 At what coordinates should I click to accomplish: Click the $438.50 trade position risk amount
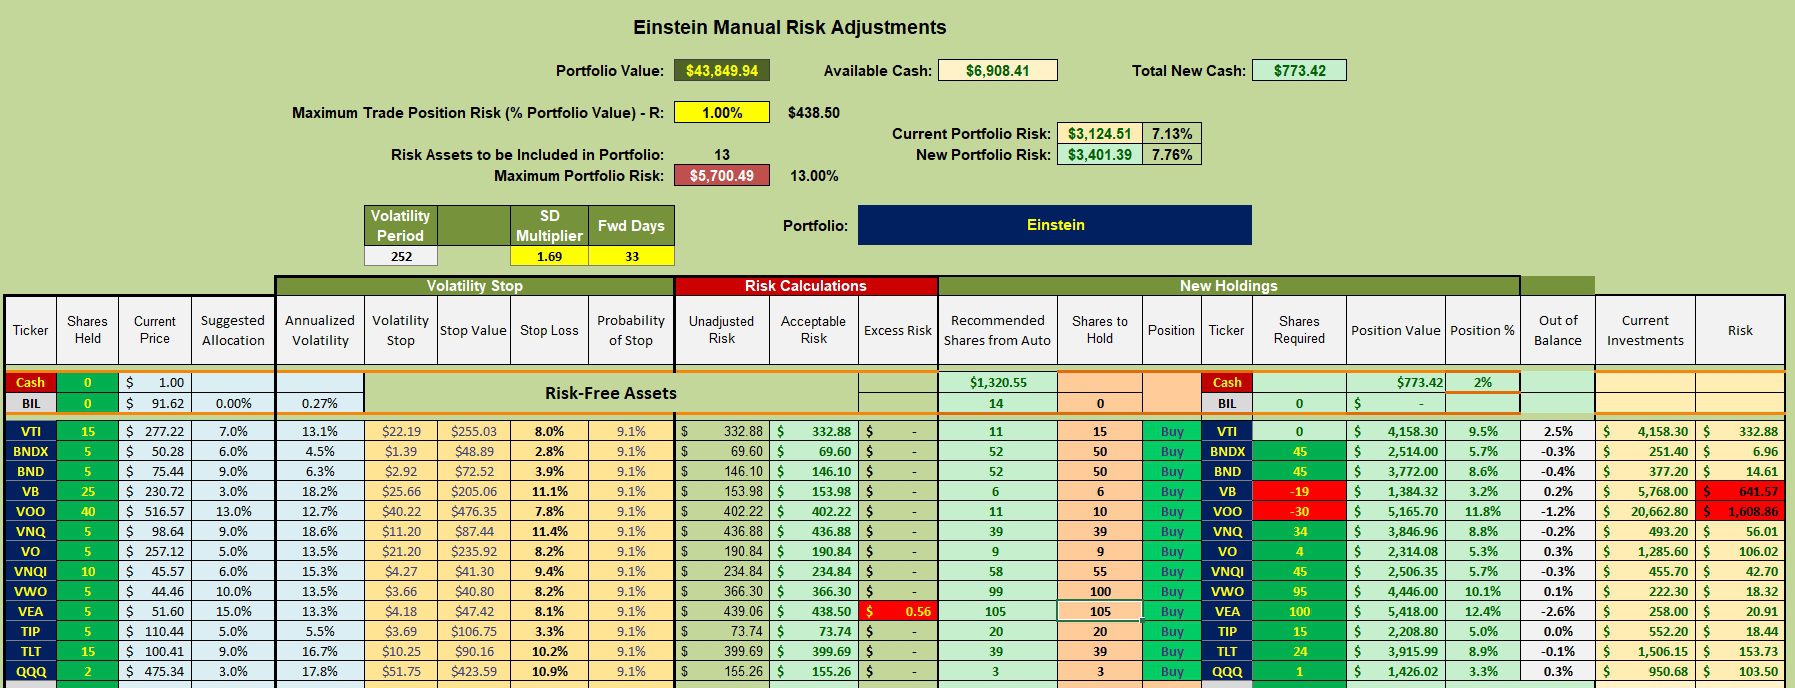814,113
